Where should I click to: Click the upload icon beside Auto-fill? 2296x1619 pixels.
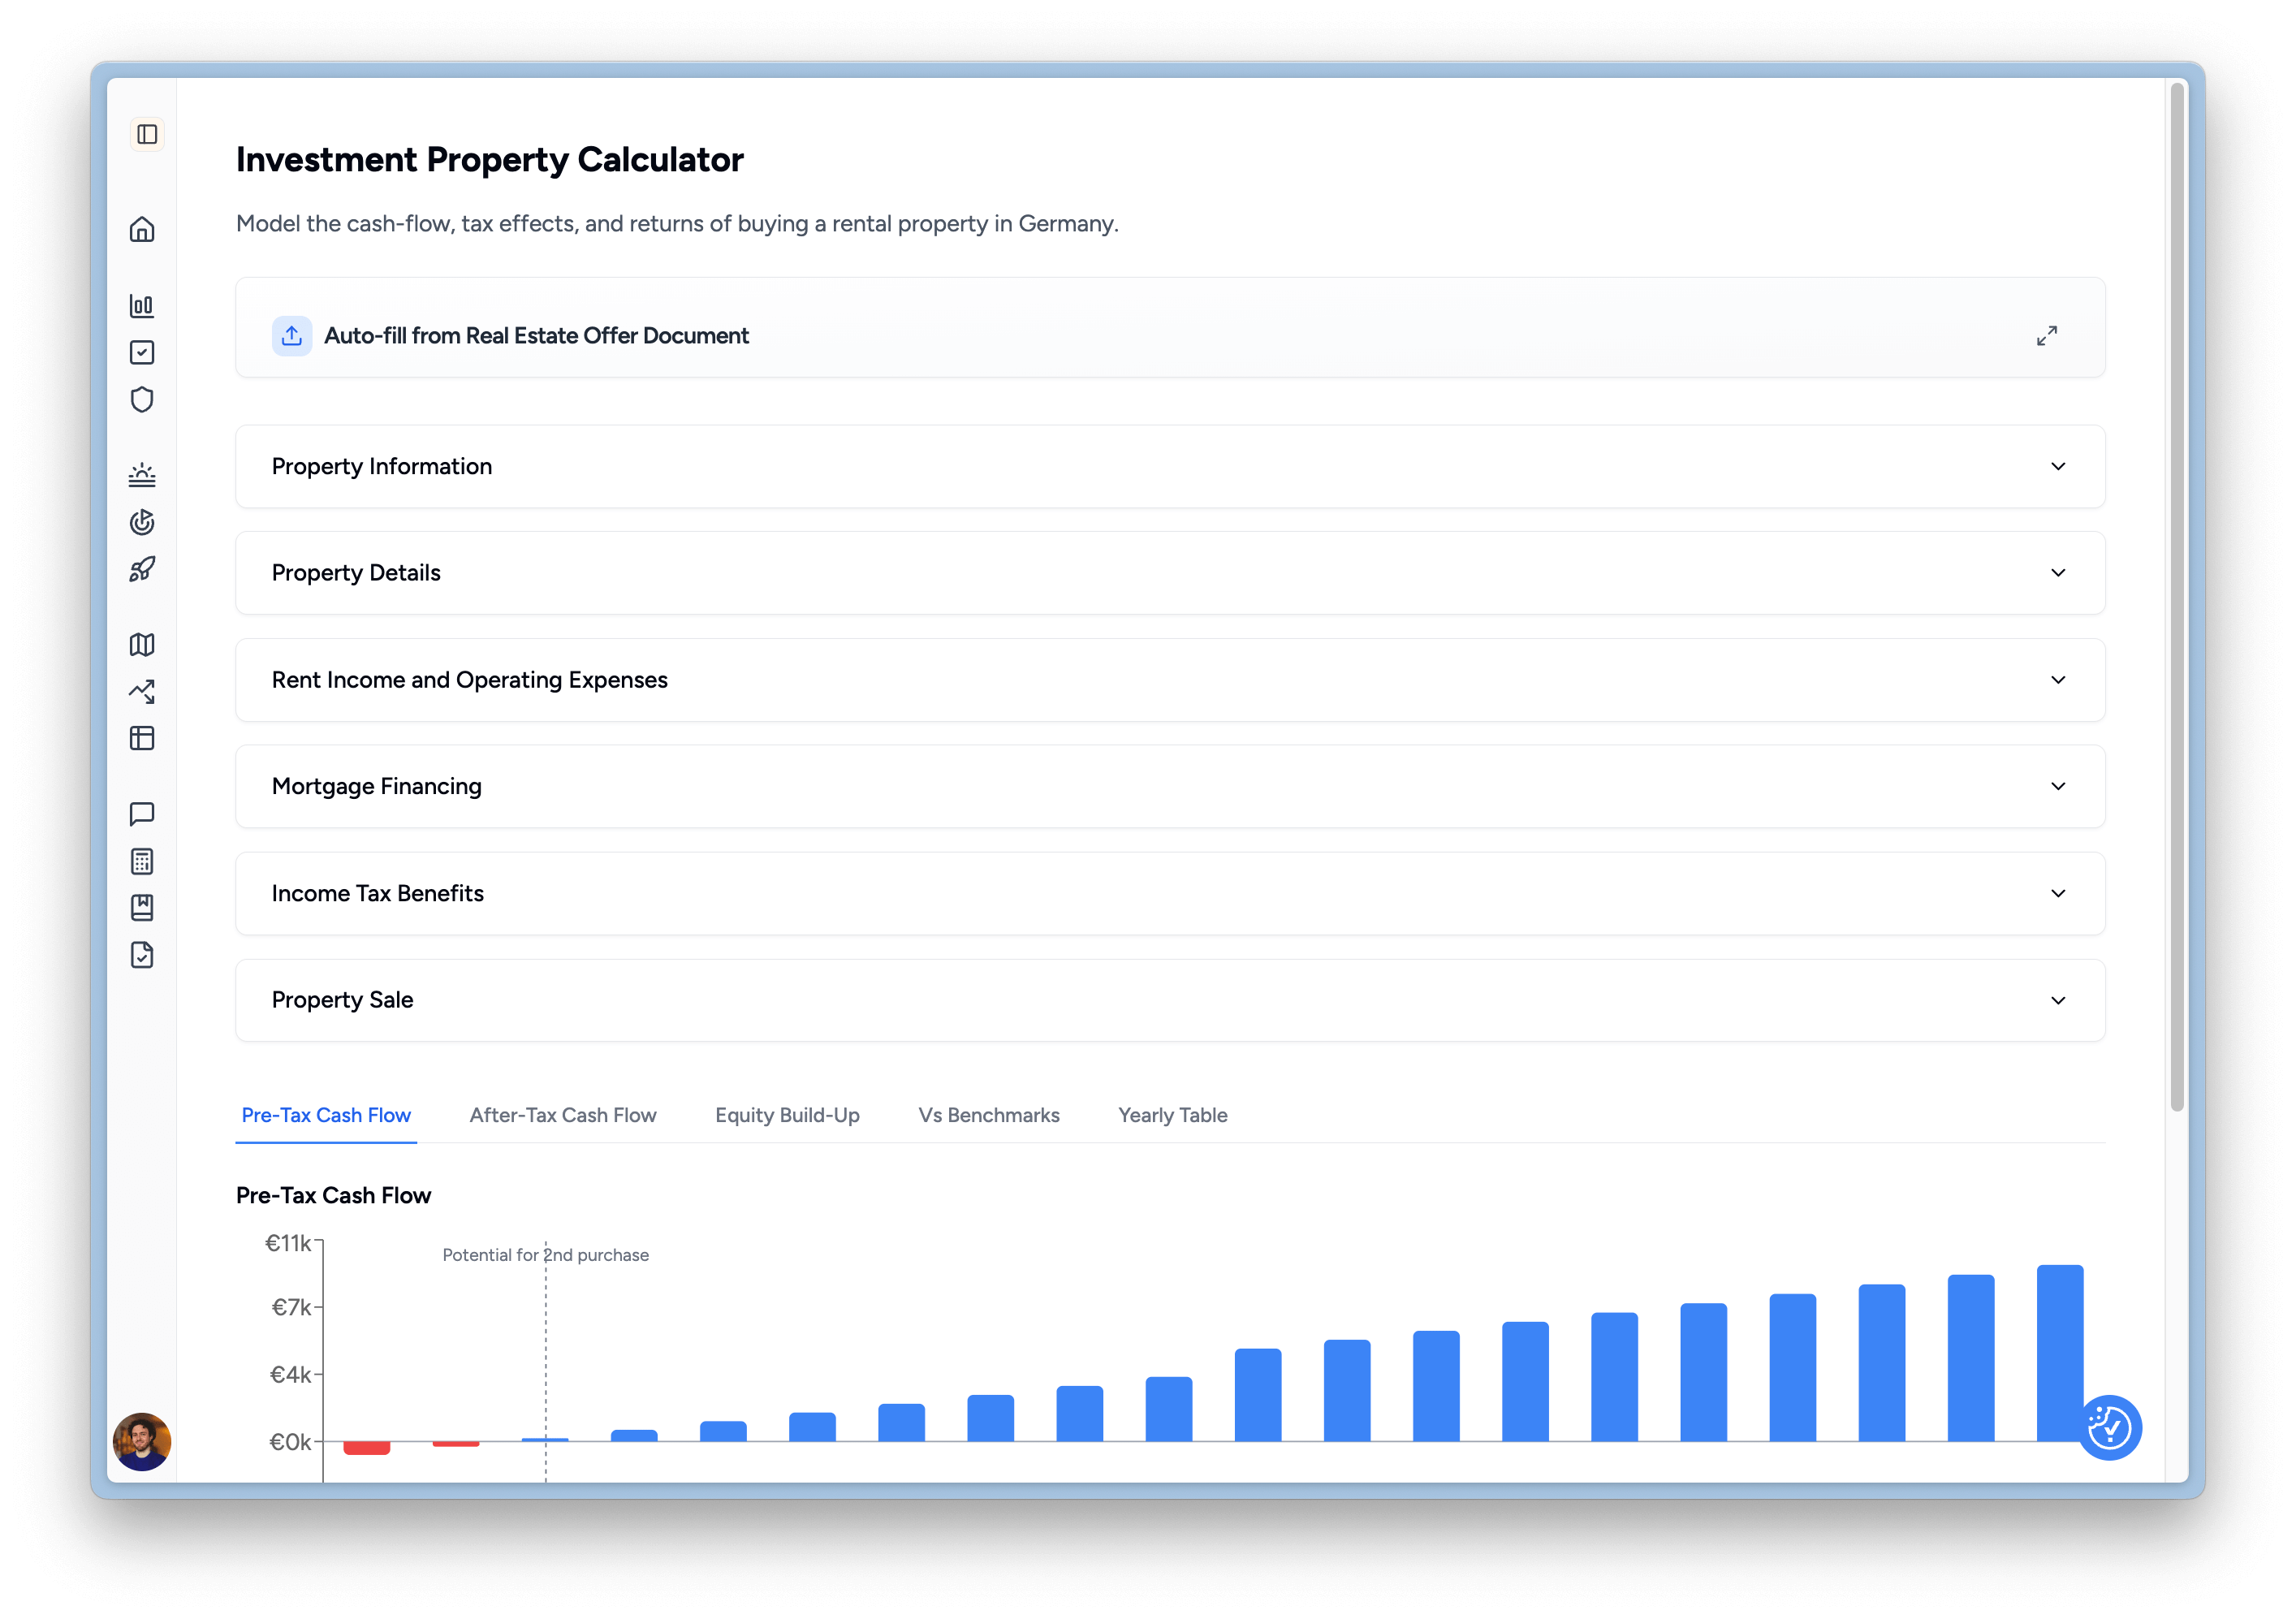pyautogui.click(x=292, y=336)
